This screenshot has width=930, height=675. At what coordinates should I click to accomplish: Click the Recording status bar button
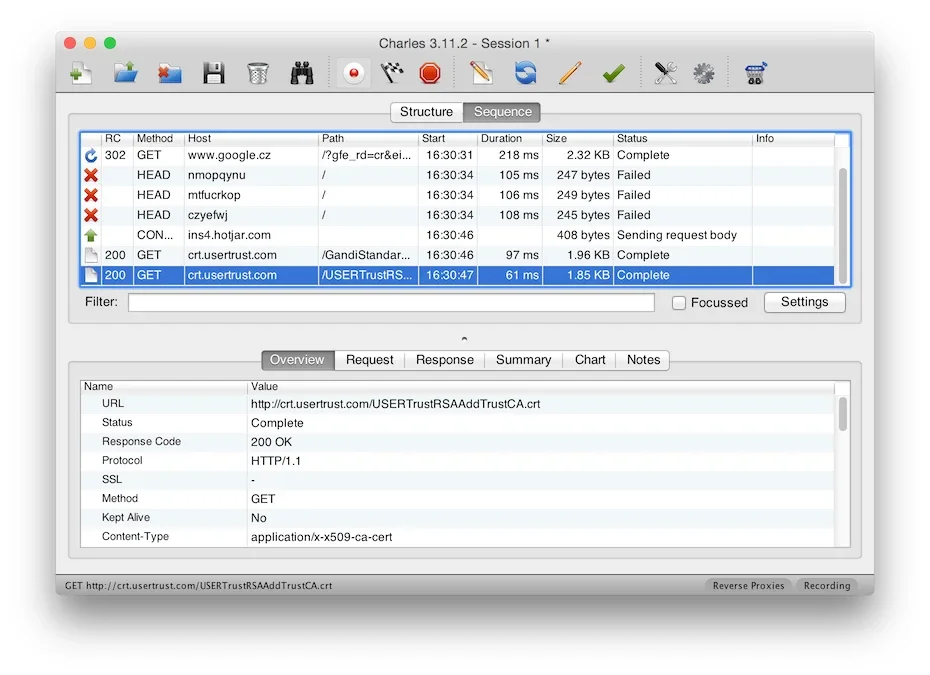point(827,585)
